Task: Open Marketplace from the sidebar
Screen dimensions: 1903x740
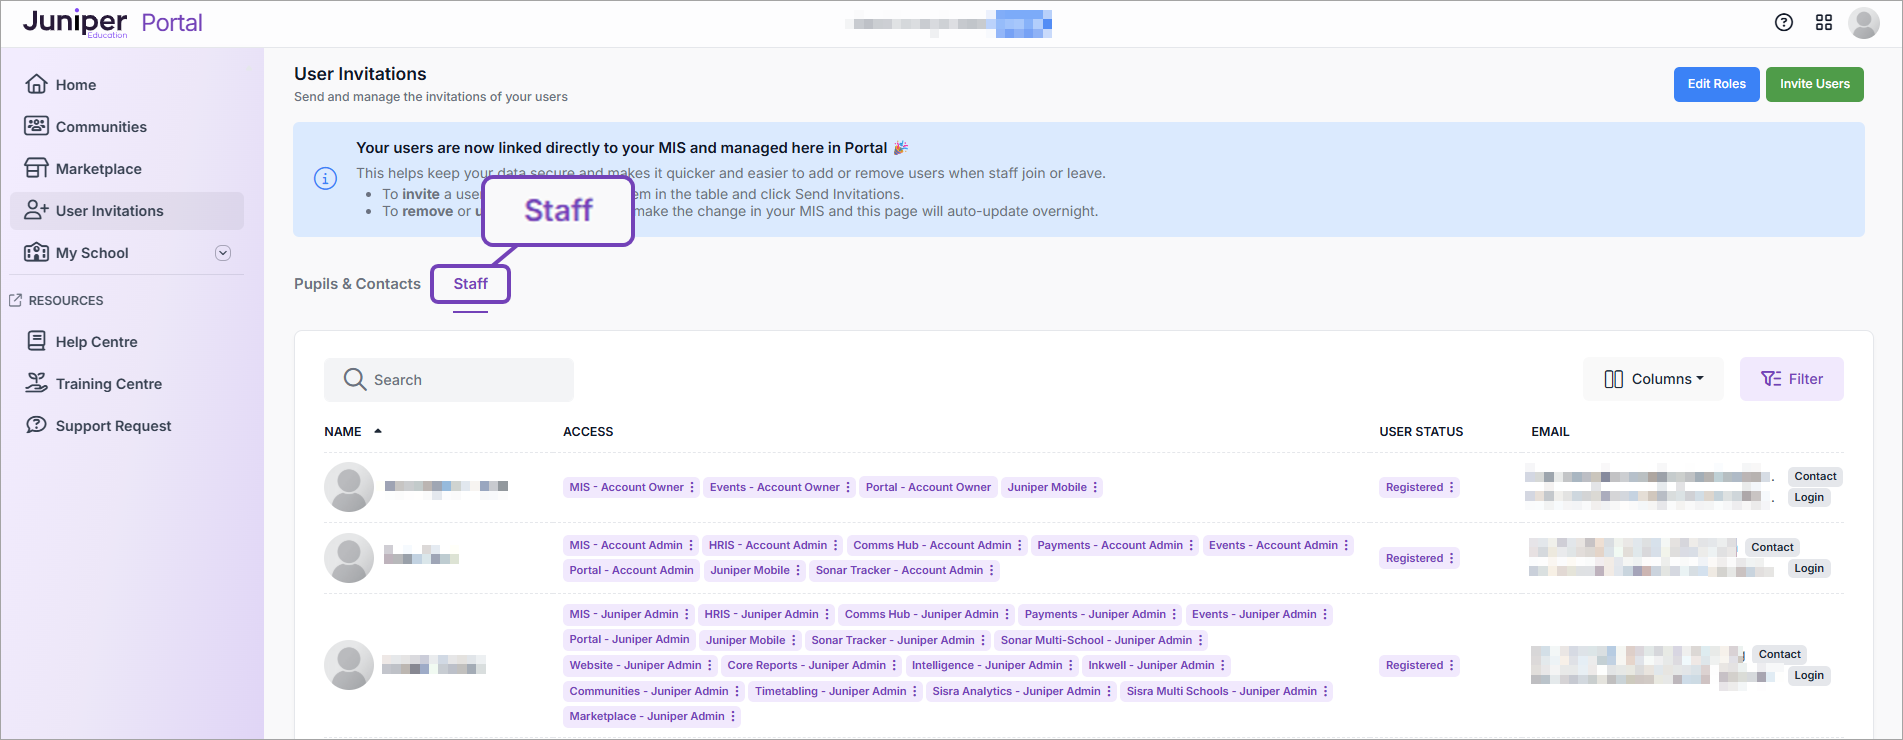Action: pyautogui.click(x=127, y=169)
